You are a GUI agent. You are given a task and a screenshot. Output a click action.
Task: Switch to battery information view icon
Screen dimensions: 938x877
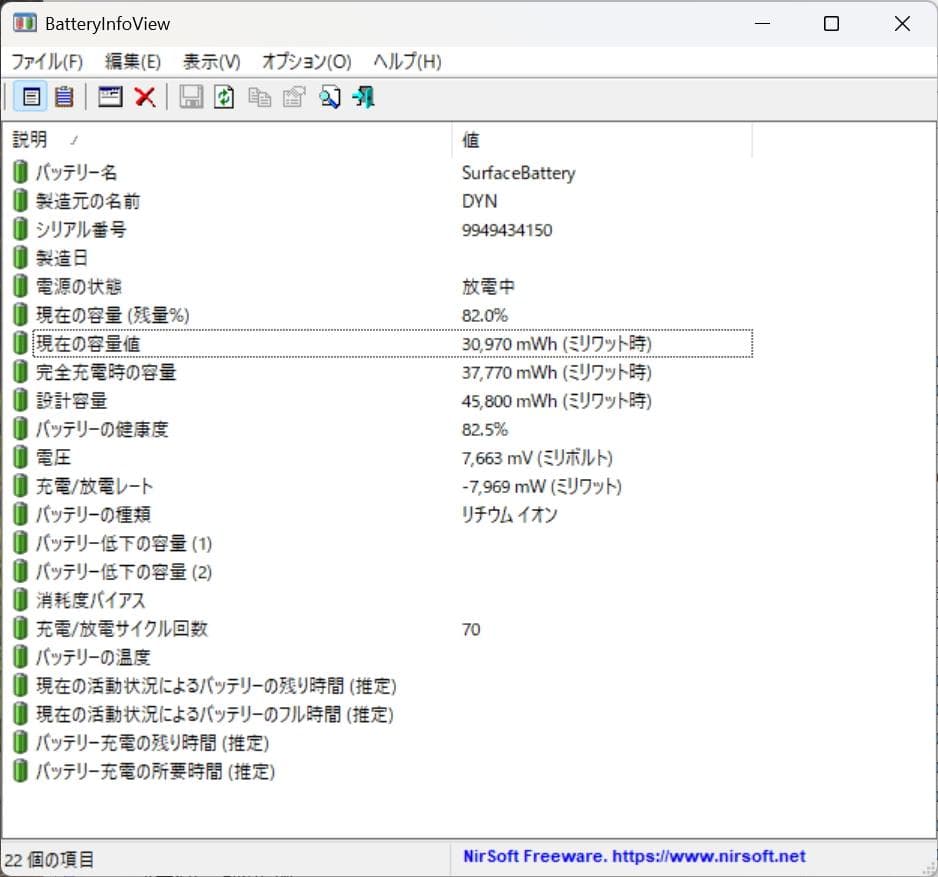[x=31, y=97]
